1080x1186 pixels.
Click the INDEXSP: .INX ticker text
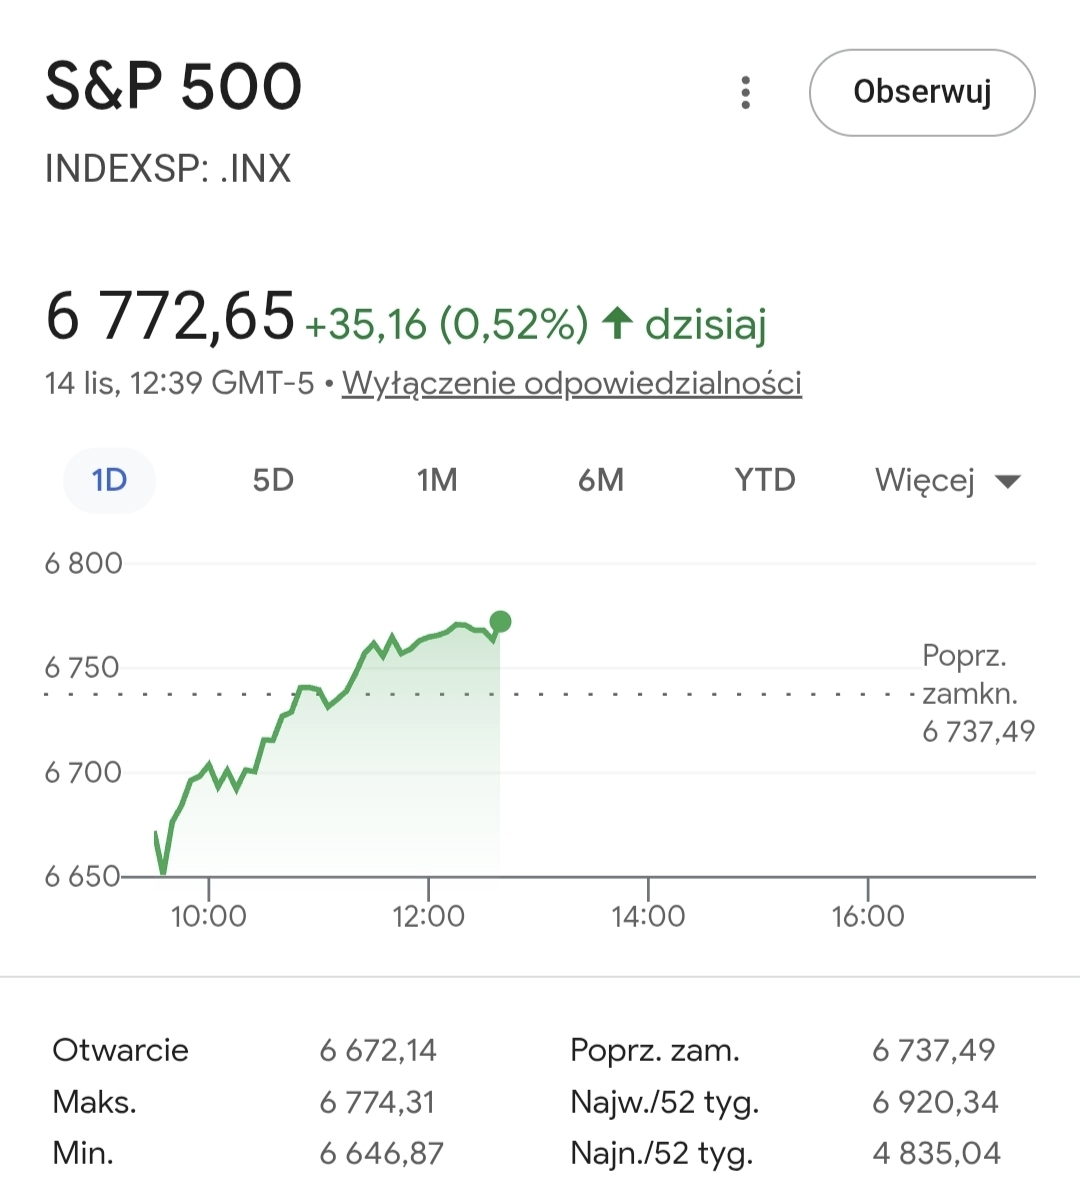point(168,169)
